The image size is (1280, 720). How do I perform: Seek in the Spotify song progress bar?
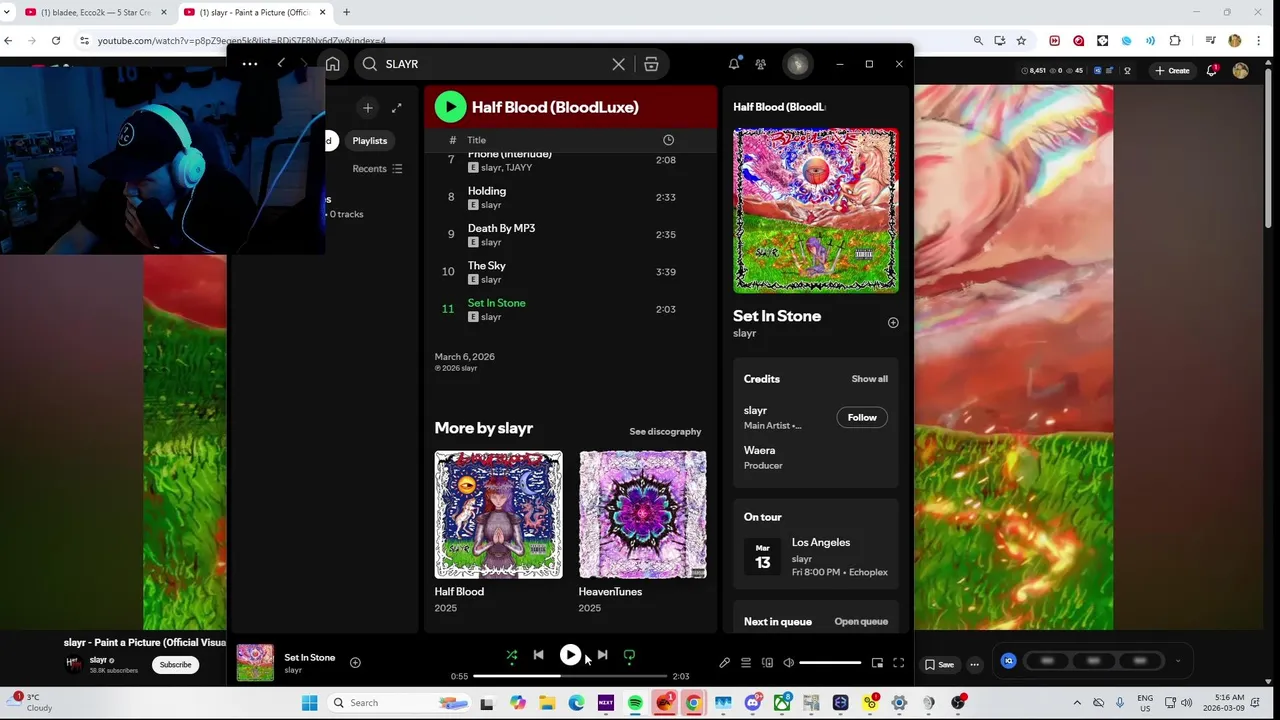(x=569, y=676)
